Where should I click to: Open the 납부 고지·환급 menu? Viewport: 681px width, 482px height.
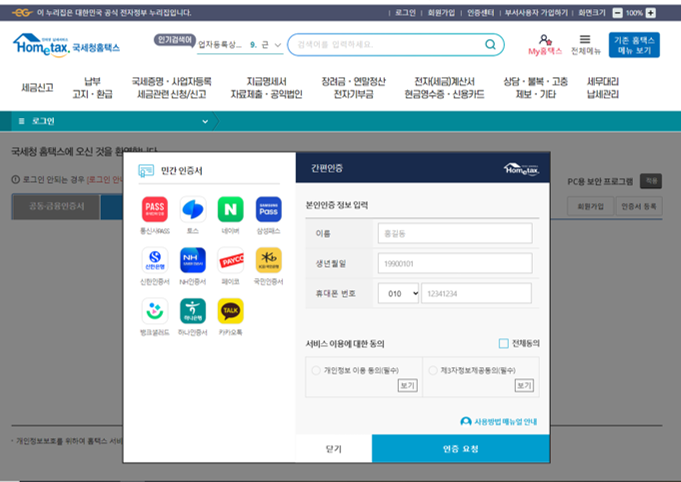[x=92, y=88]
